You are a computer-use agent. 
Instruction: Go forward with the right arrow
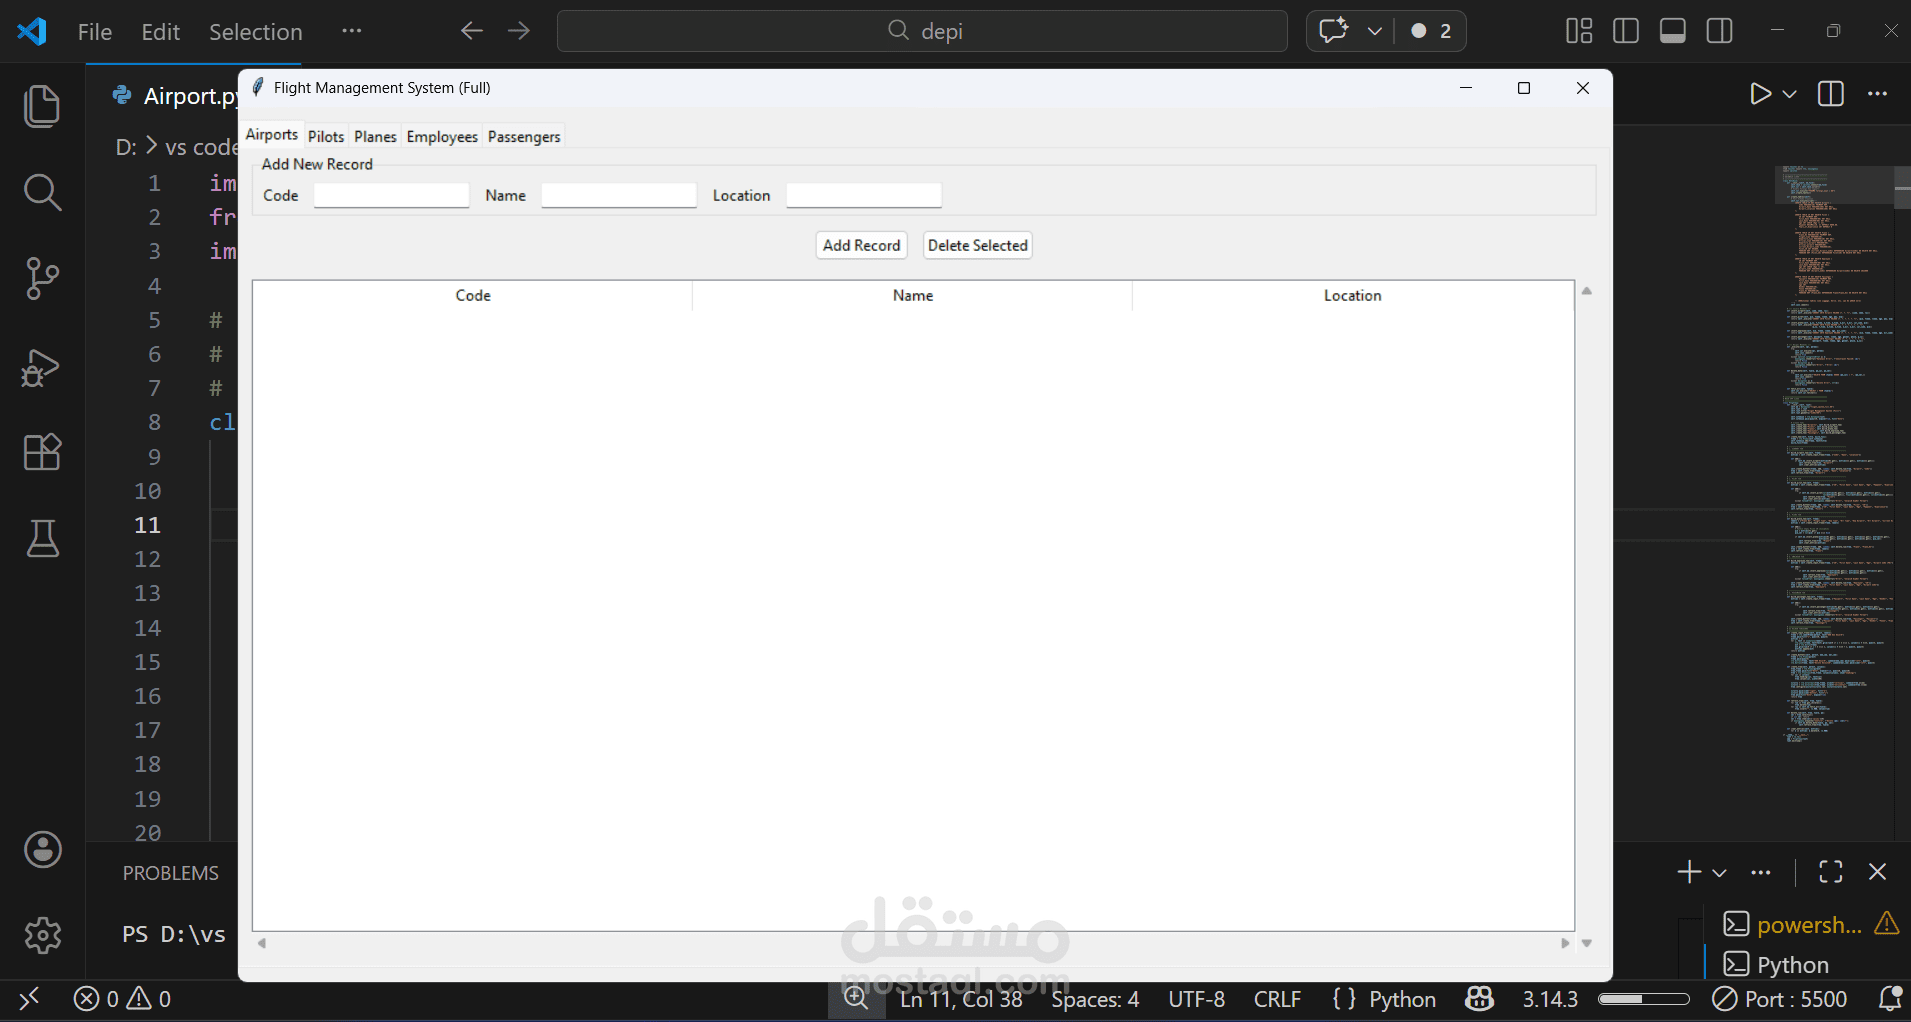(519, 31)
